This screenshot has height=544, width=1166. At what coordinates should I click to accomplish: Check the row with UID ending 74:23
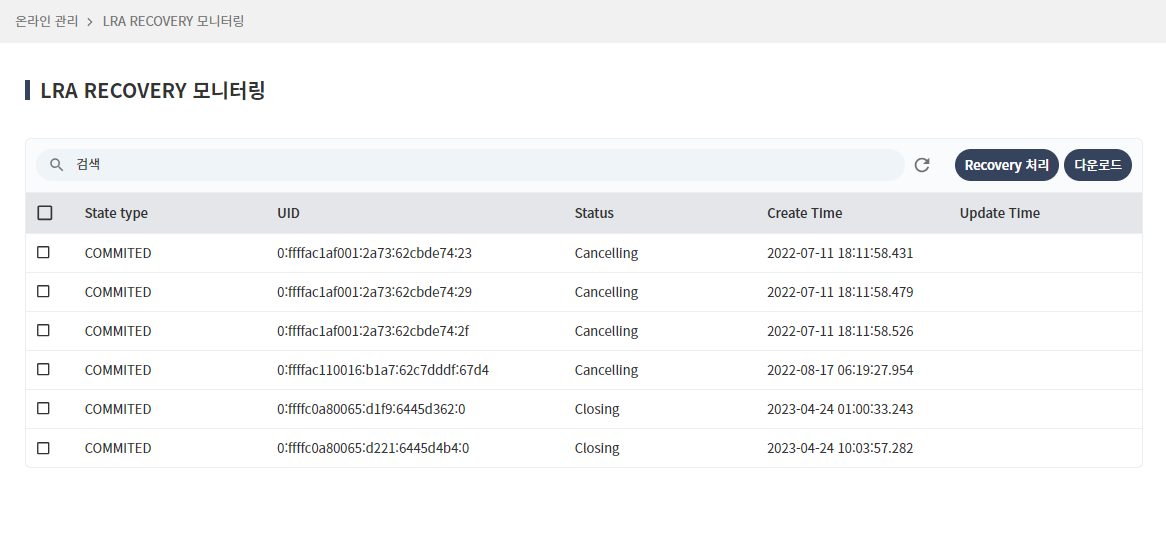(43, 253)
